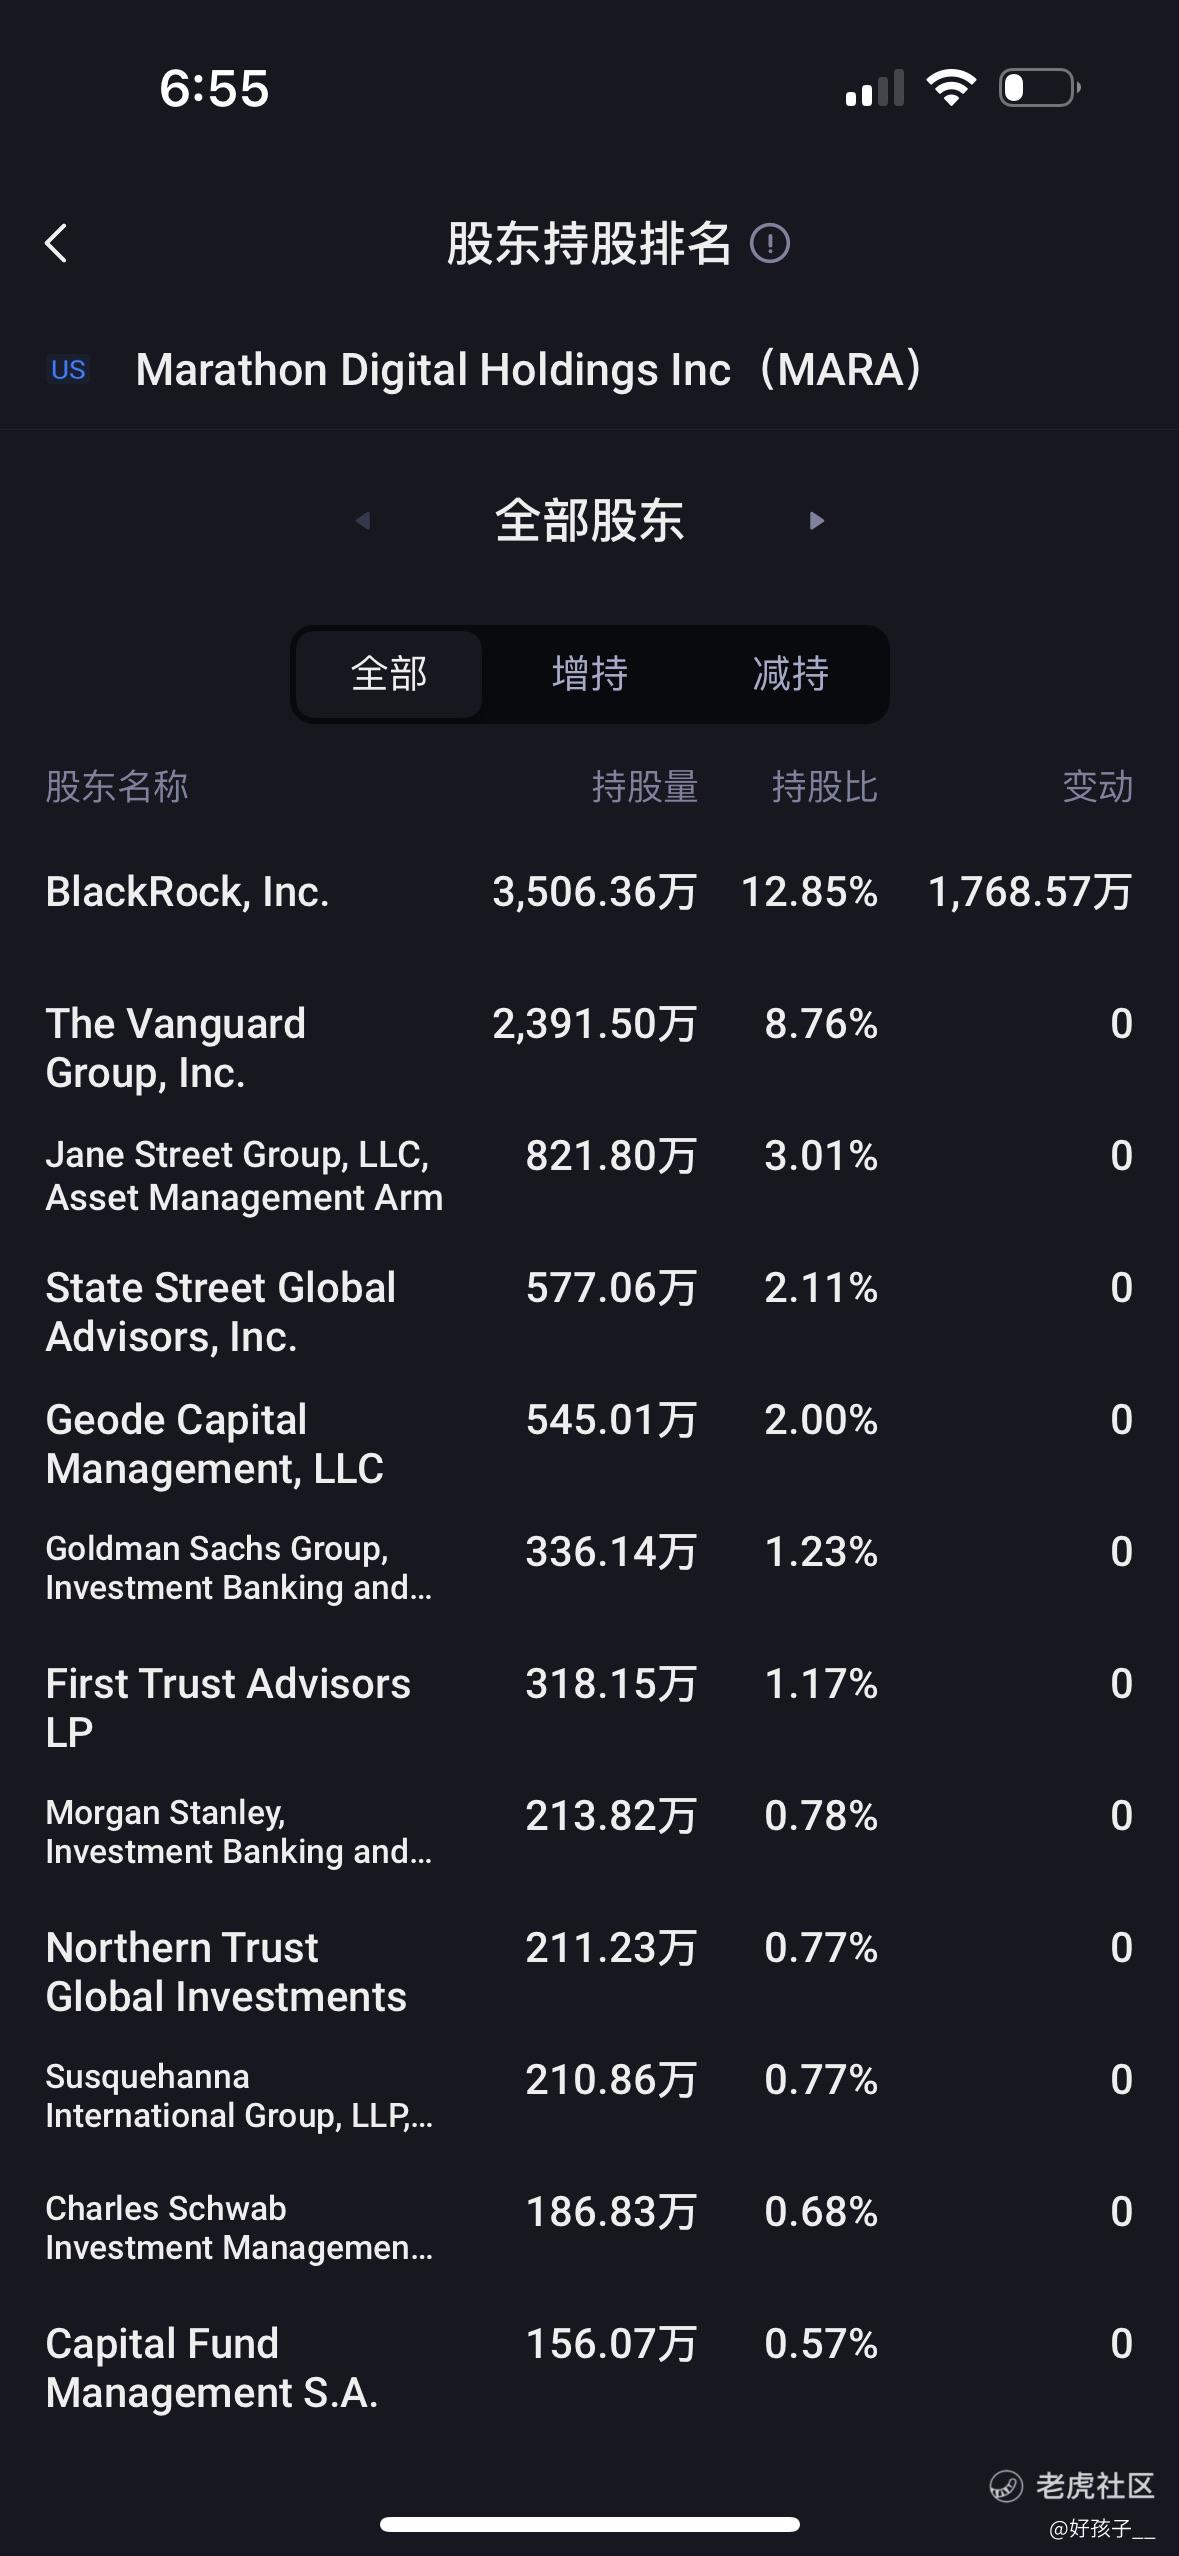The height and width of the screenshot is (2556, 1179).
Task: Open The Vanguard Group, Inc. row
Action: click(589, 1048)
